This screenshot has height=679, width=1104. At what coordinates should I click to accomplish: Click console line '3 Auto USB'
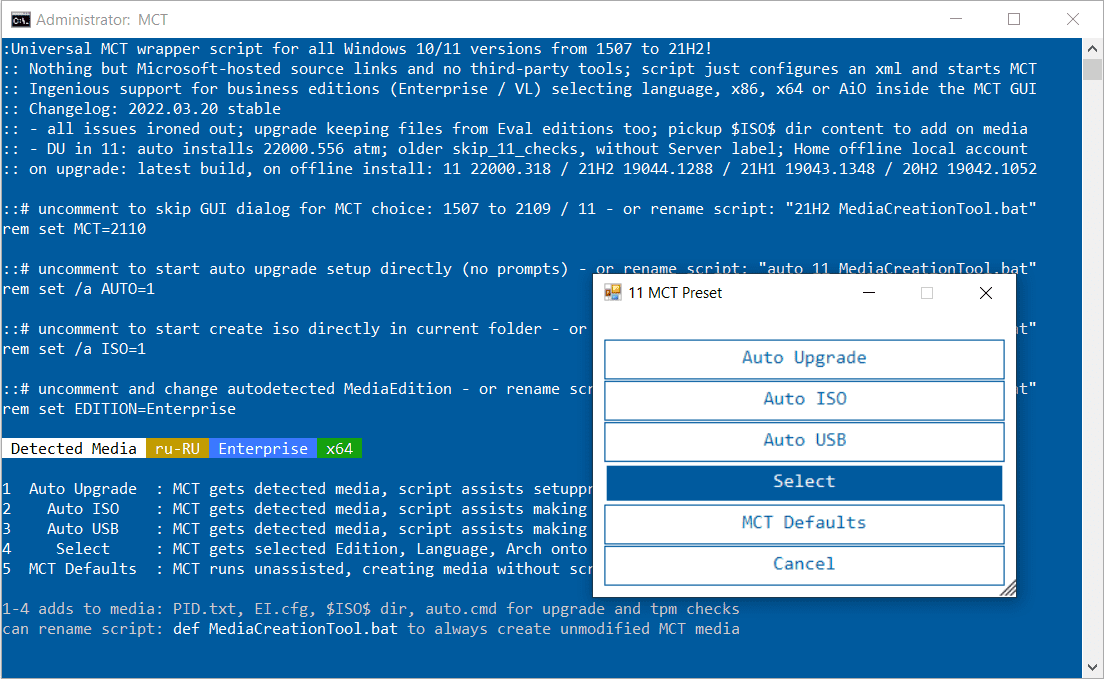296,528
